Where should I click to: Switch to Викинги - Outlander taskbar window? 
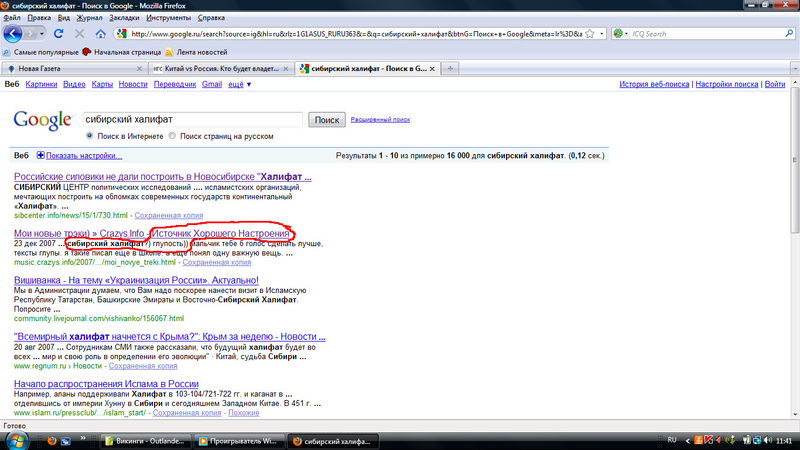(x=145, y=441)
